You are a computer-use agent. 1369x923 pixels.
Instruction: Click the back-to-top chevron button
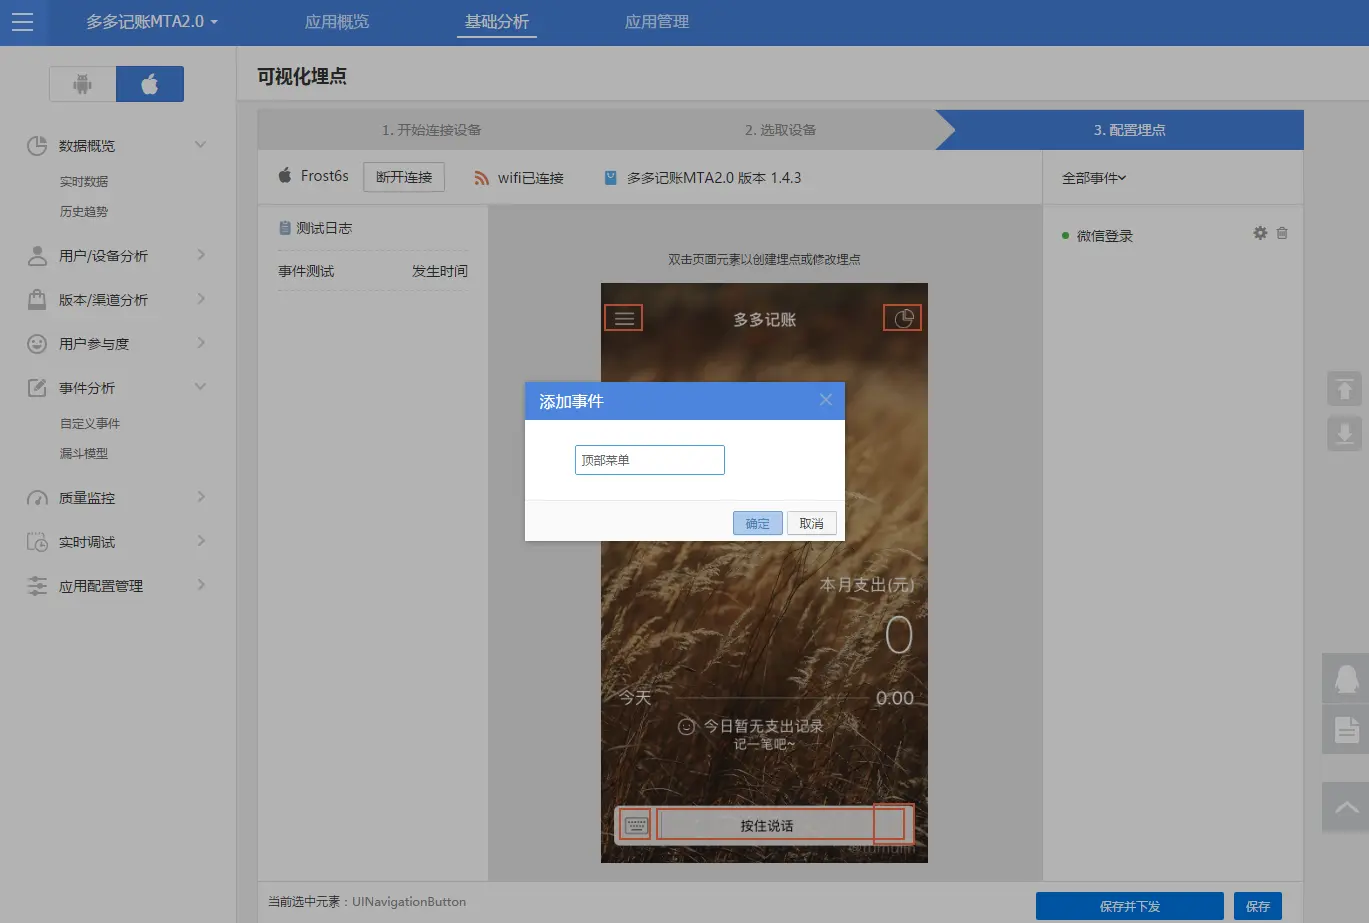tap(1346, 807)
